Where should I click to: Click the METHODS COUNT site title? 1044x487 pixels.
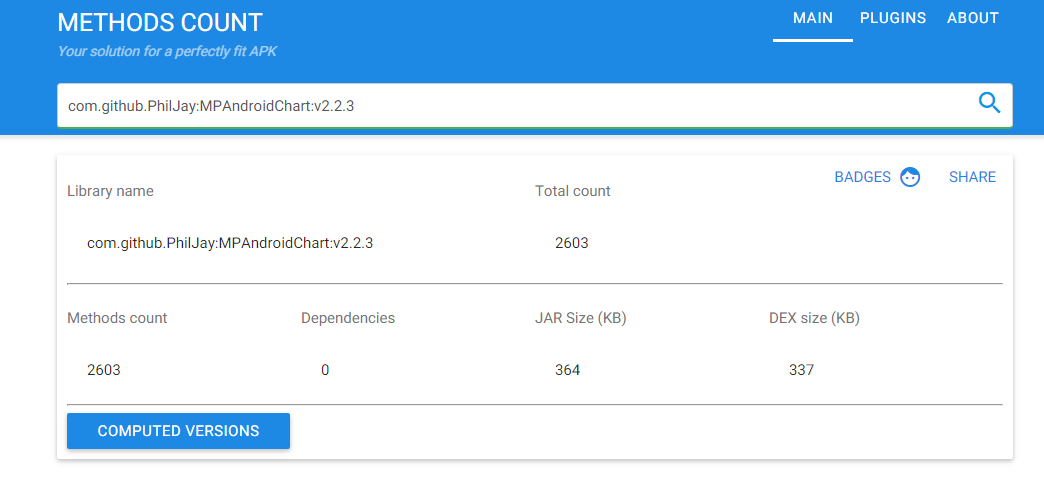coord(160,23)
